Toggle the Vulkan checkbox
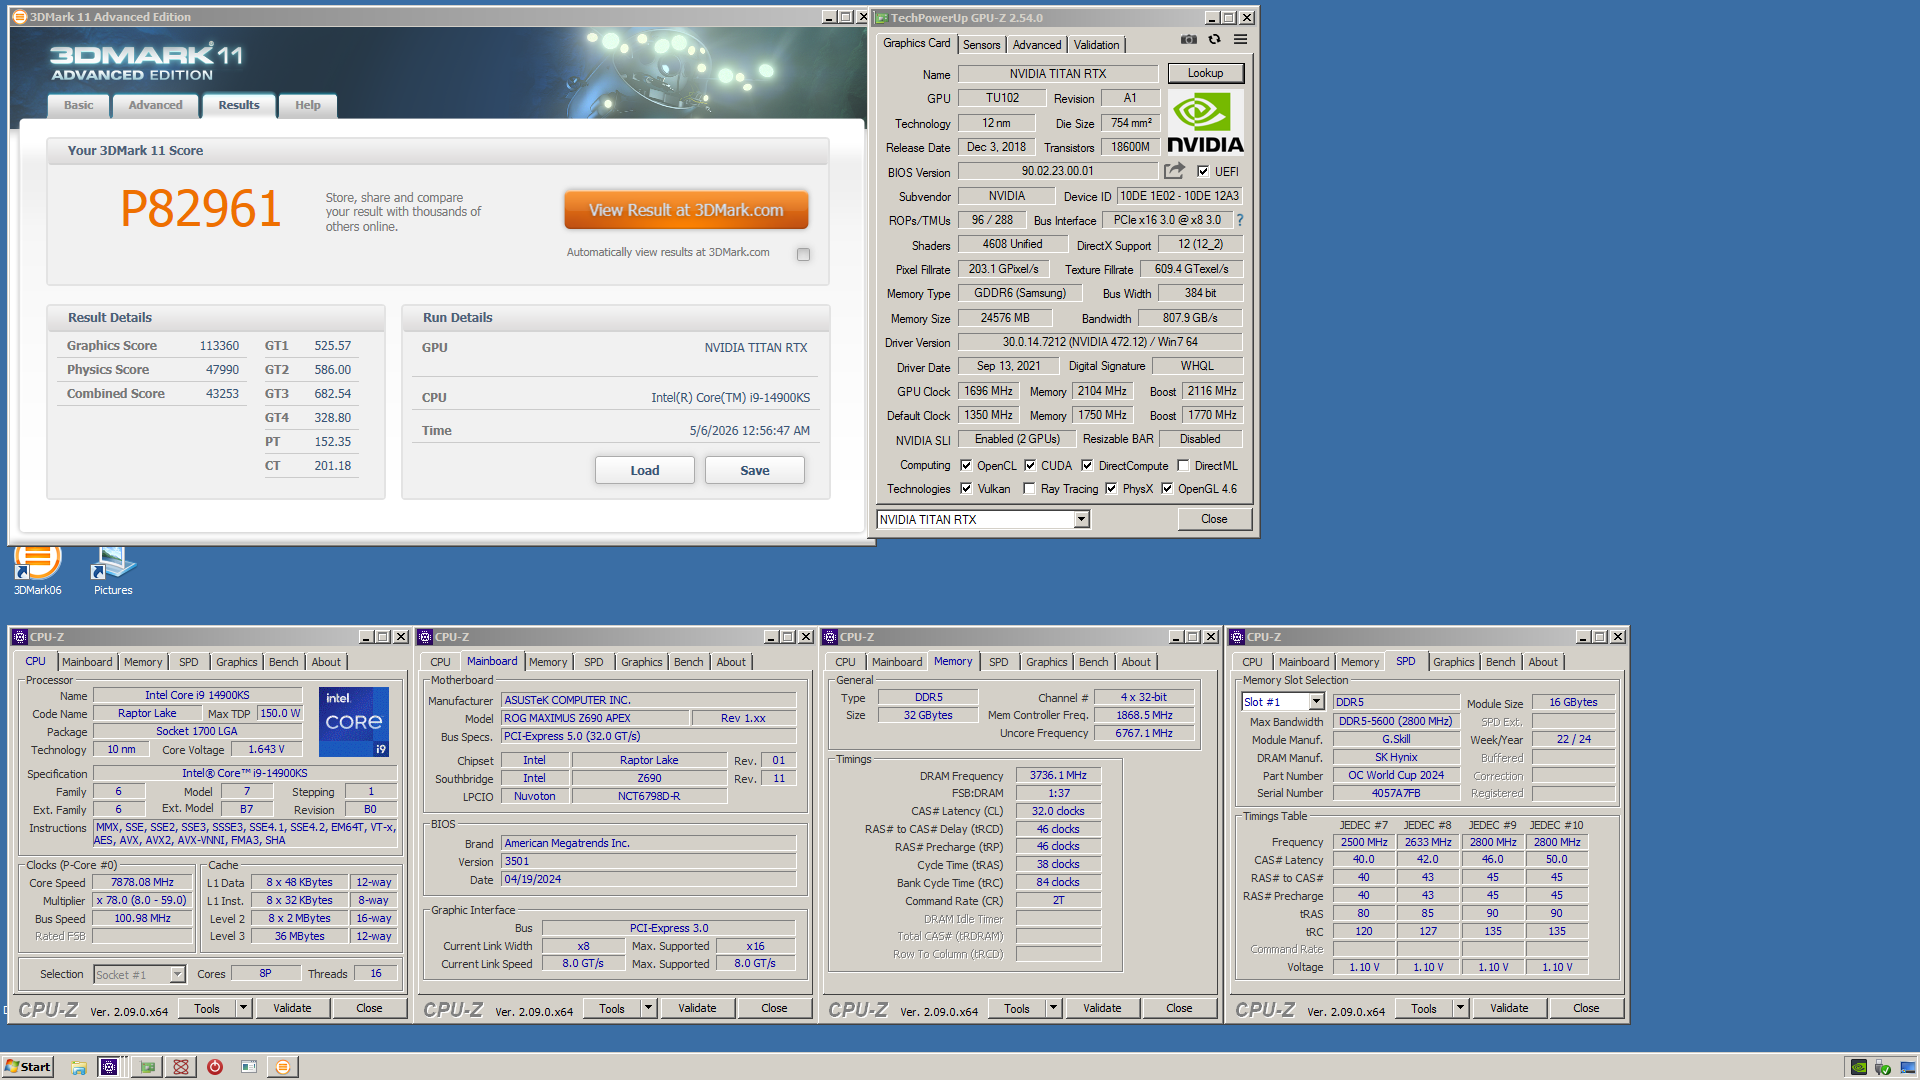1920x1080 pixels. point(966,488)
